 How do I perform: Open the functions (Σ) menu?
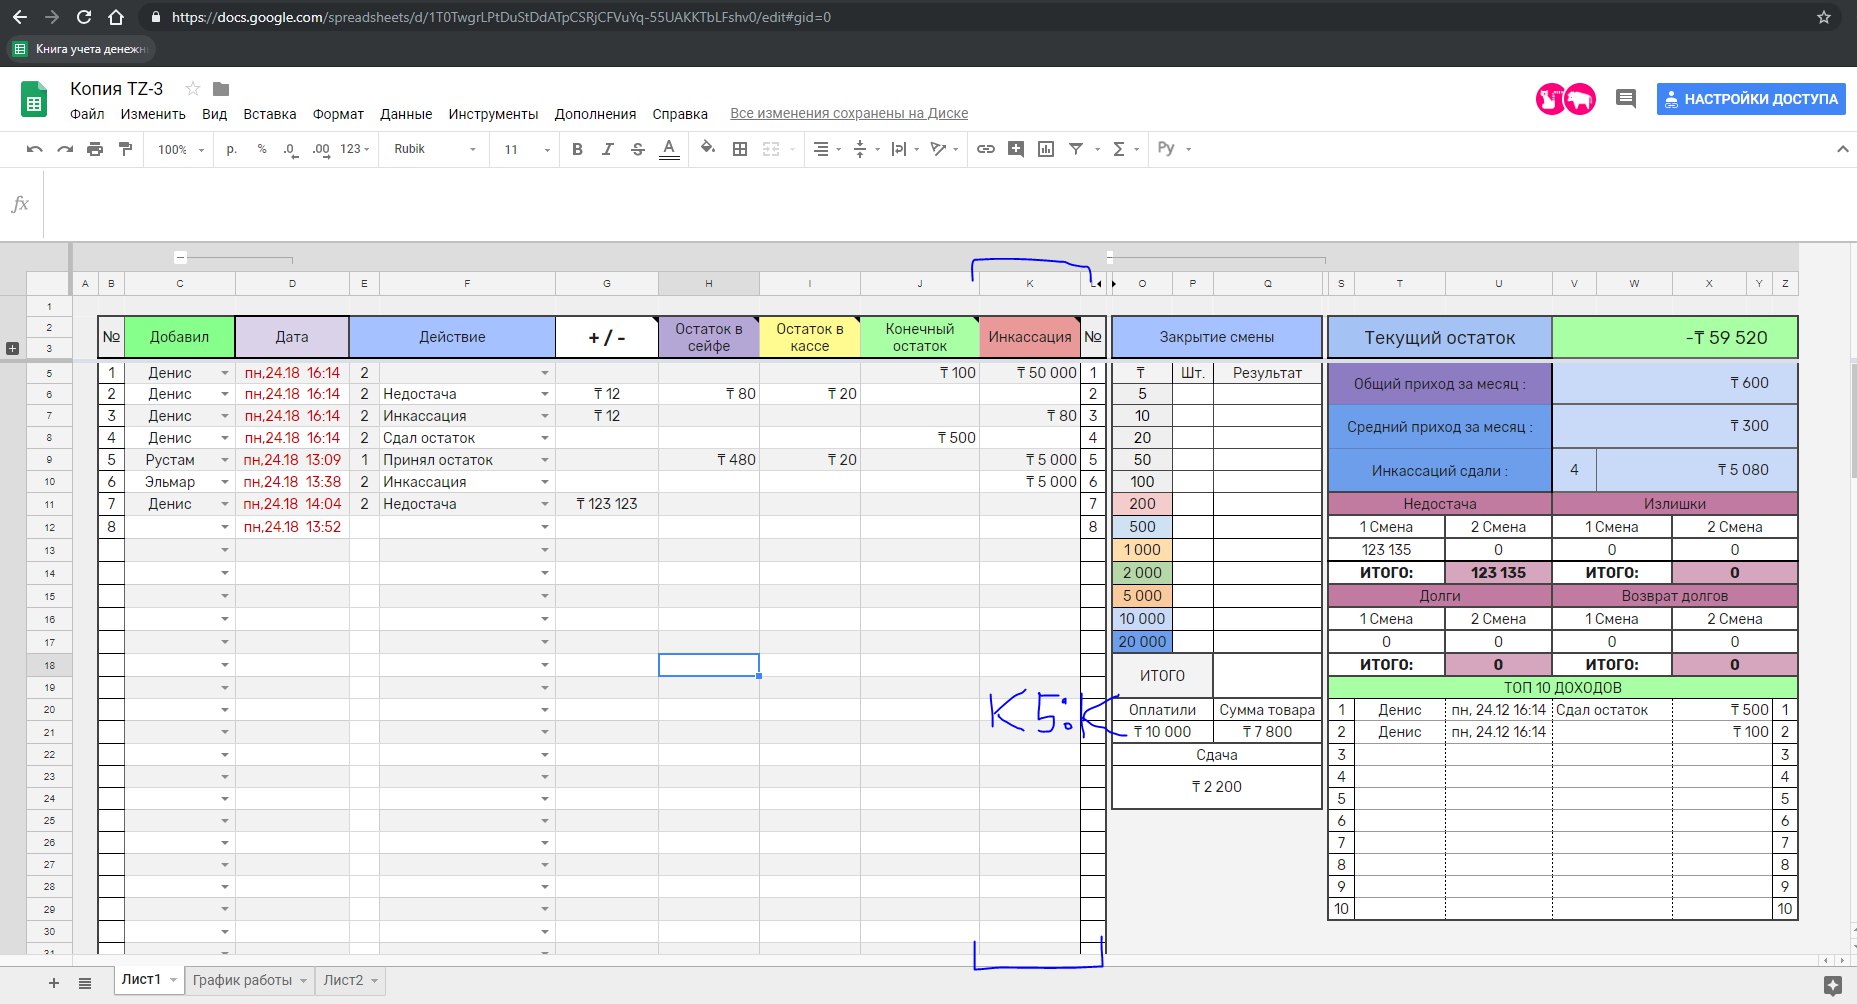click(1125, 149)
